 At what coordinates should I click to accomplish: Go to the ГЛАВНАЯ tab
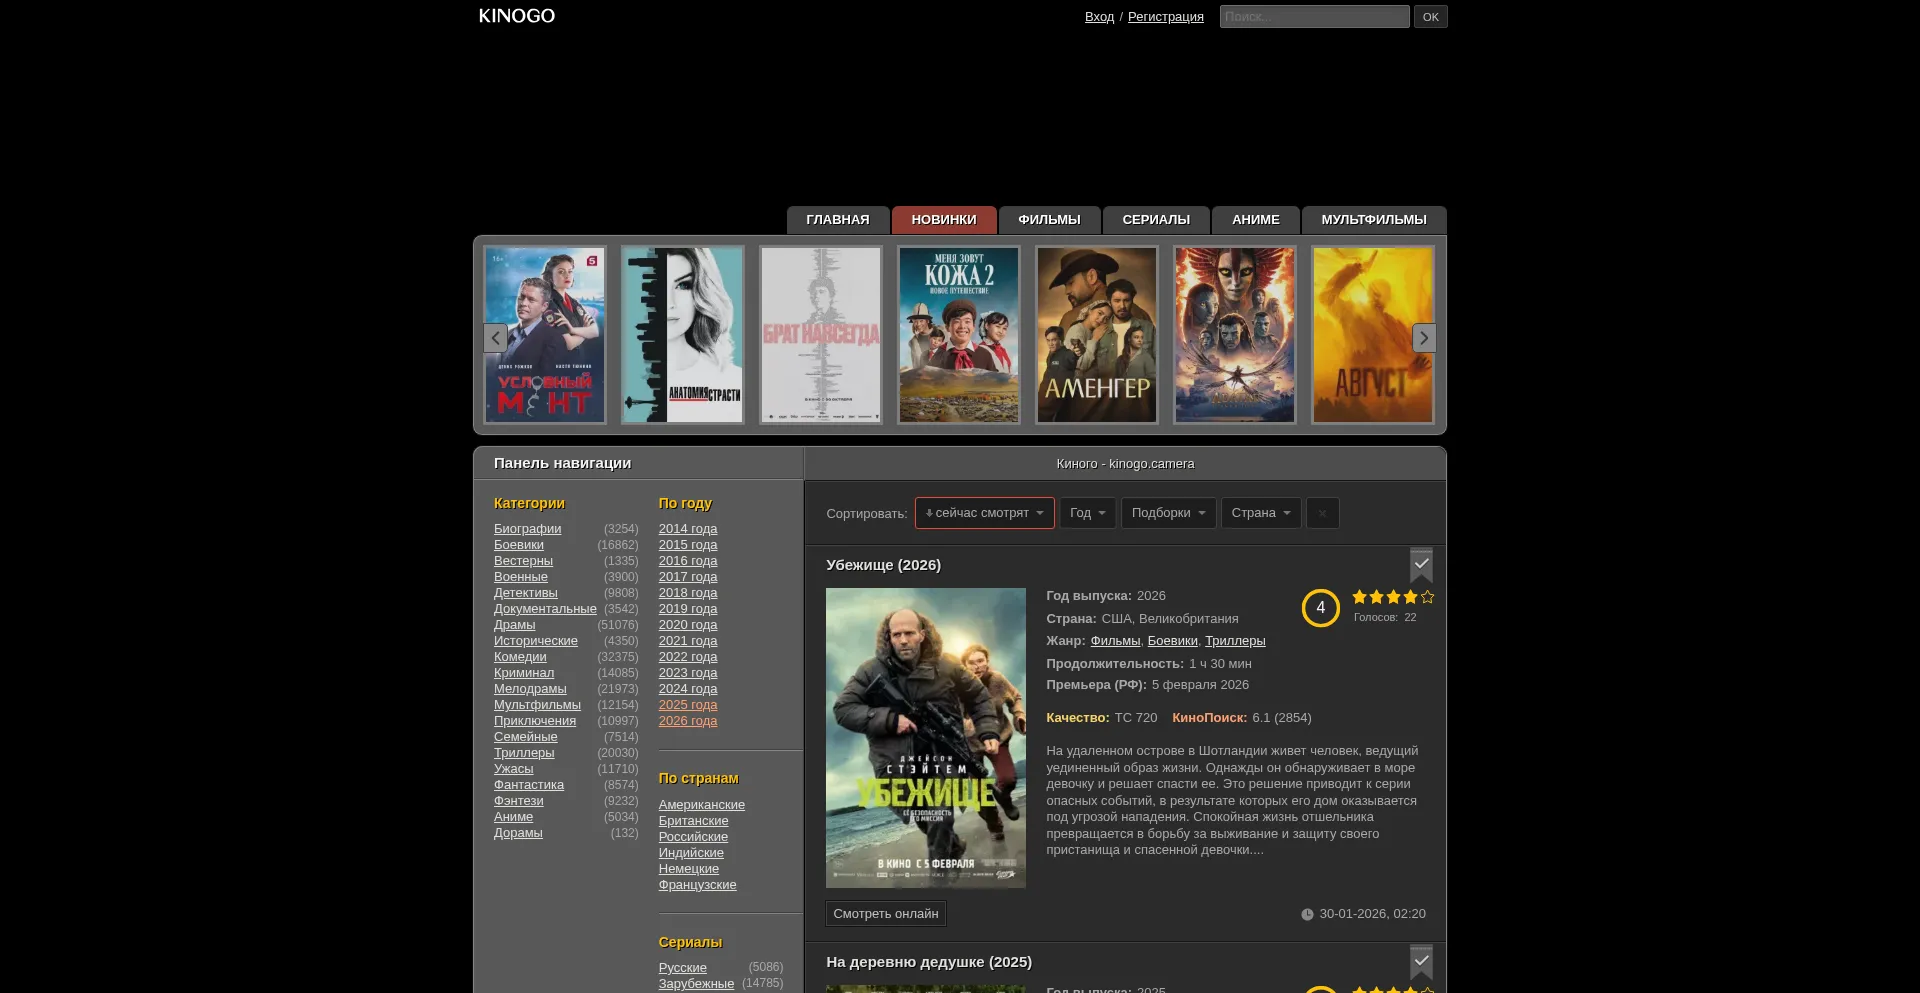(x=838, y=220)
